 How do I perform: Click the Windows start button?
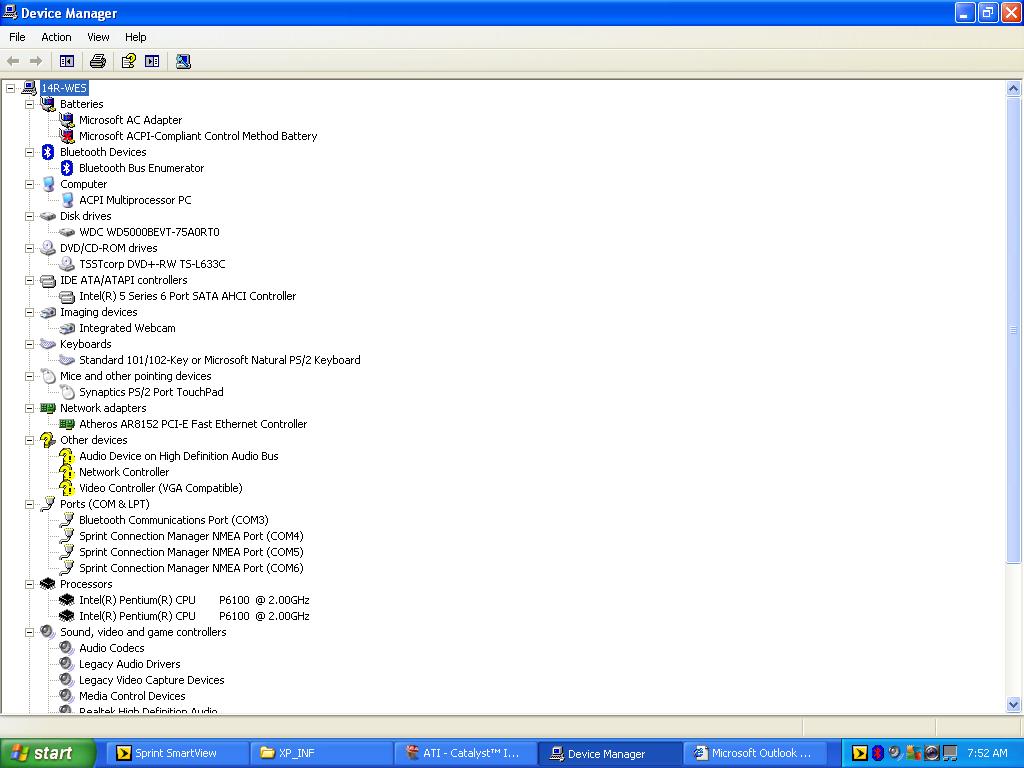(x=47, y=753)
